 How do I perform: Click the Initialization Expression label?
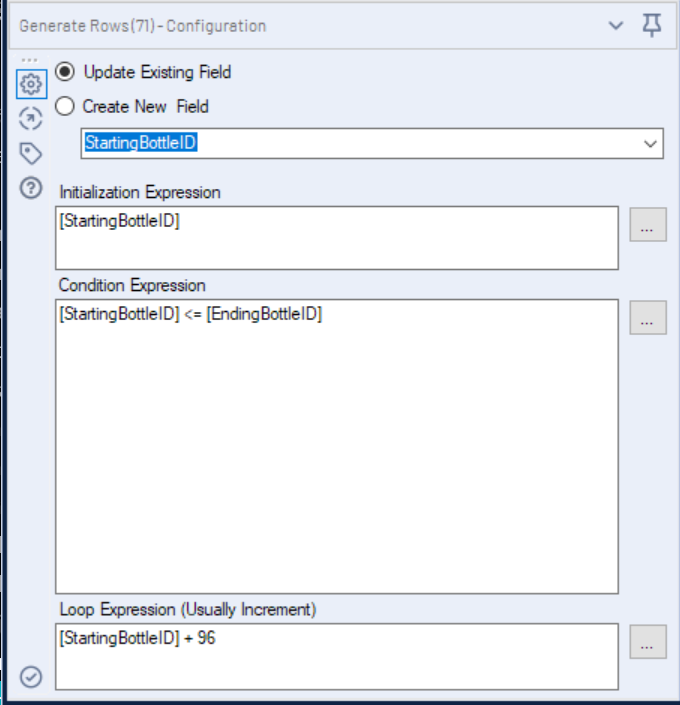point(140,192)
